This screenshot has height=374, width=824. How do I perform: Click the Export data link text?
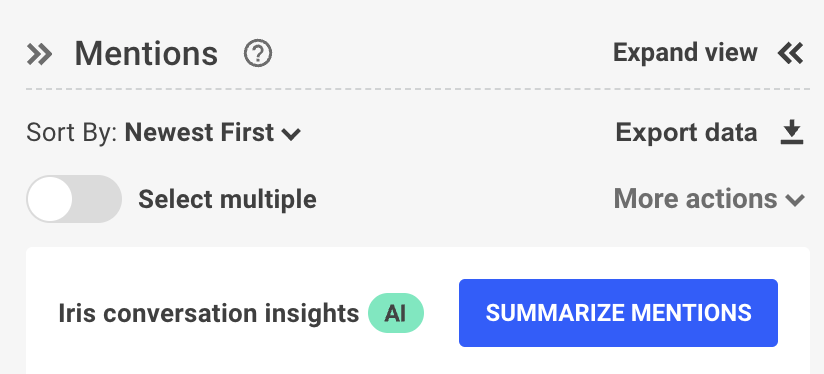[x=686, y=133]
